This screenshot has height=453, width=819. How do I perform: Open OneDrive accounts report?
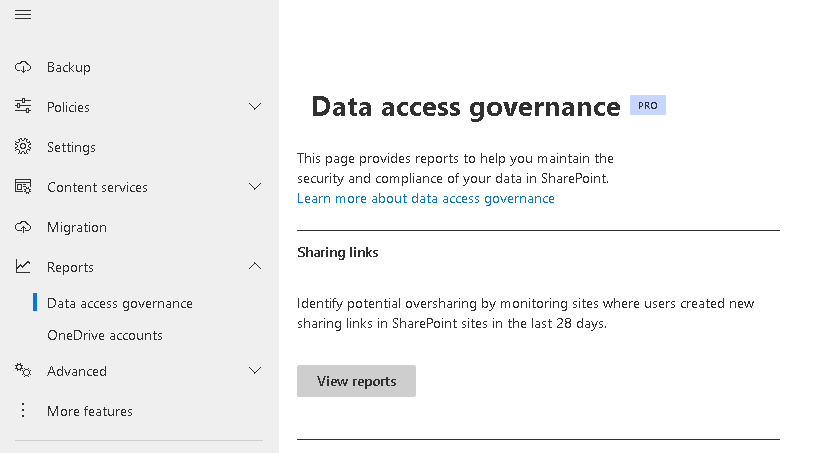[104, 335]
